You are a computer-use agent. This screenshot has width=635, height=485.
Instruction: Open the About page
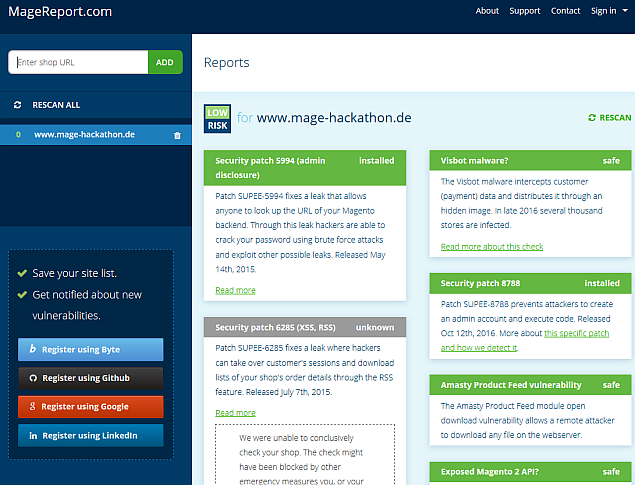[x=487, y=11]
